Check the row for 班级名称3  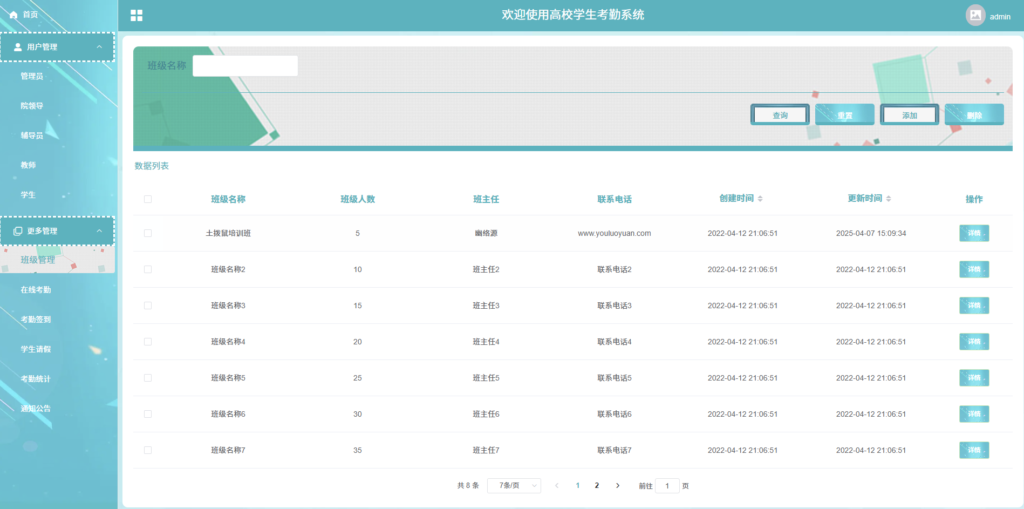pos(148,305)
